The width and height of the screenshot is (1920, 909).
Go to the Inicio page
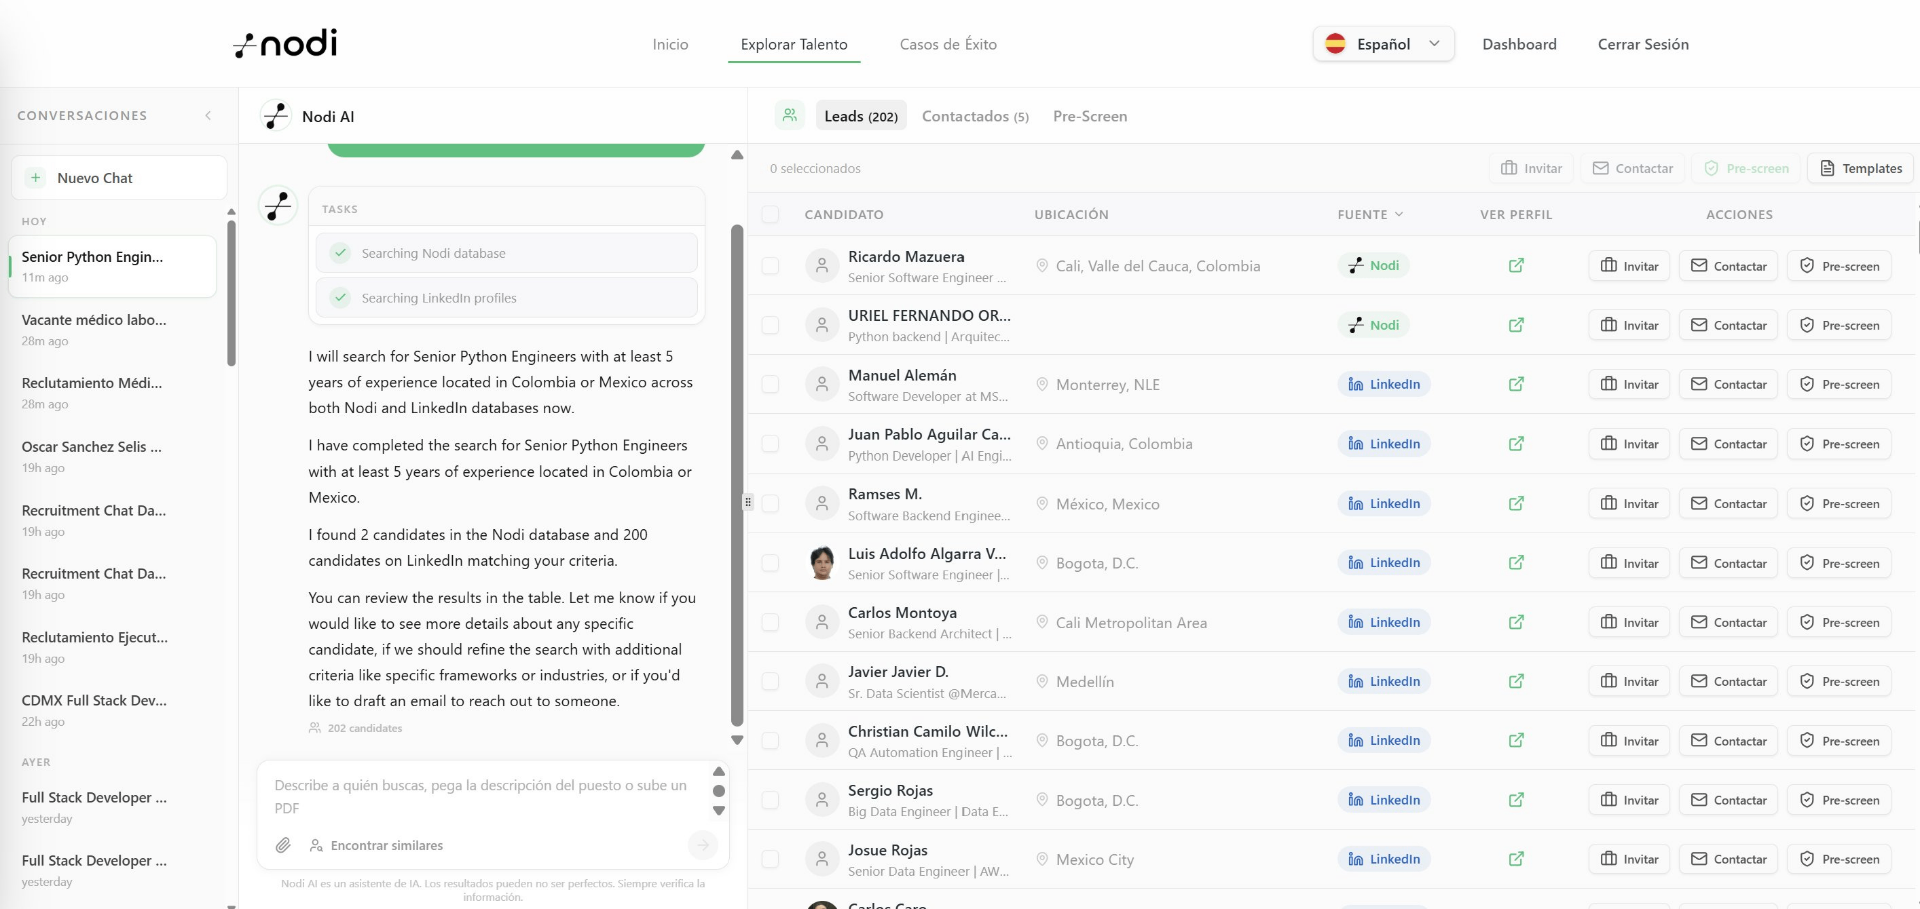coord(670,44)
